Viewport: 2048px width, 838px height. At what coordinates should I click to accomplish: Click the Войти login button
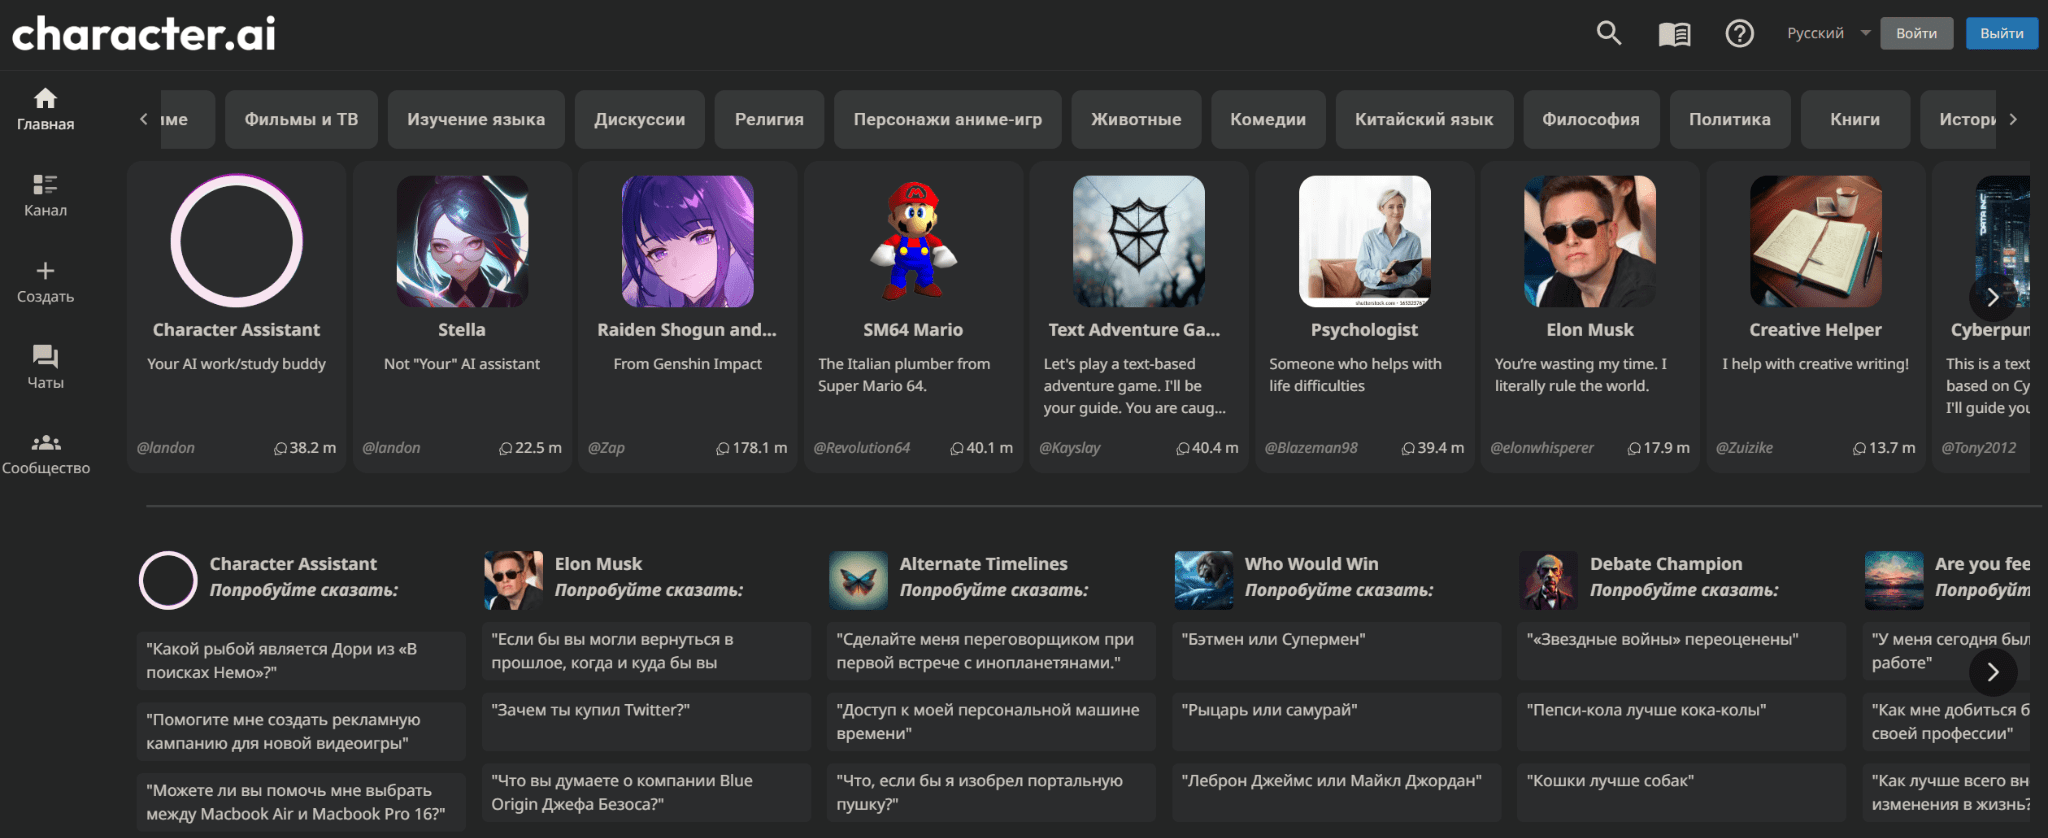(1916, 33)
